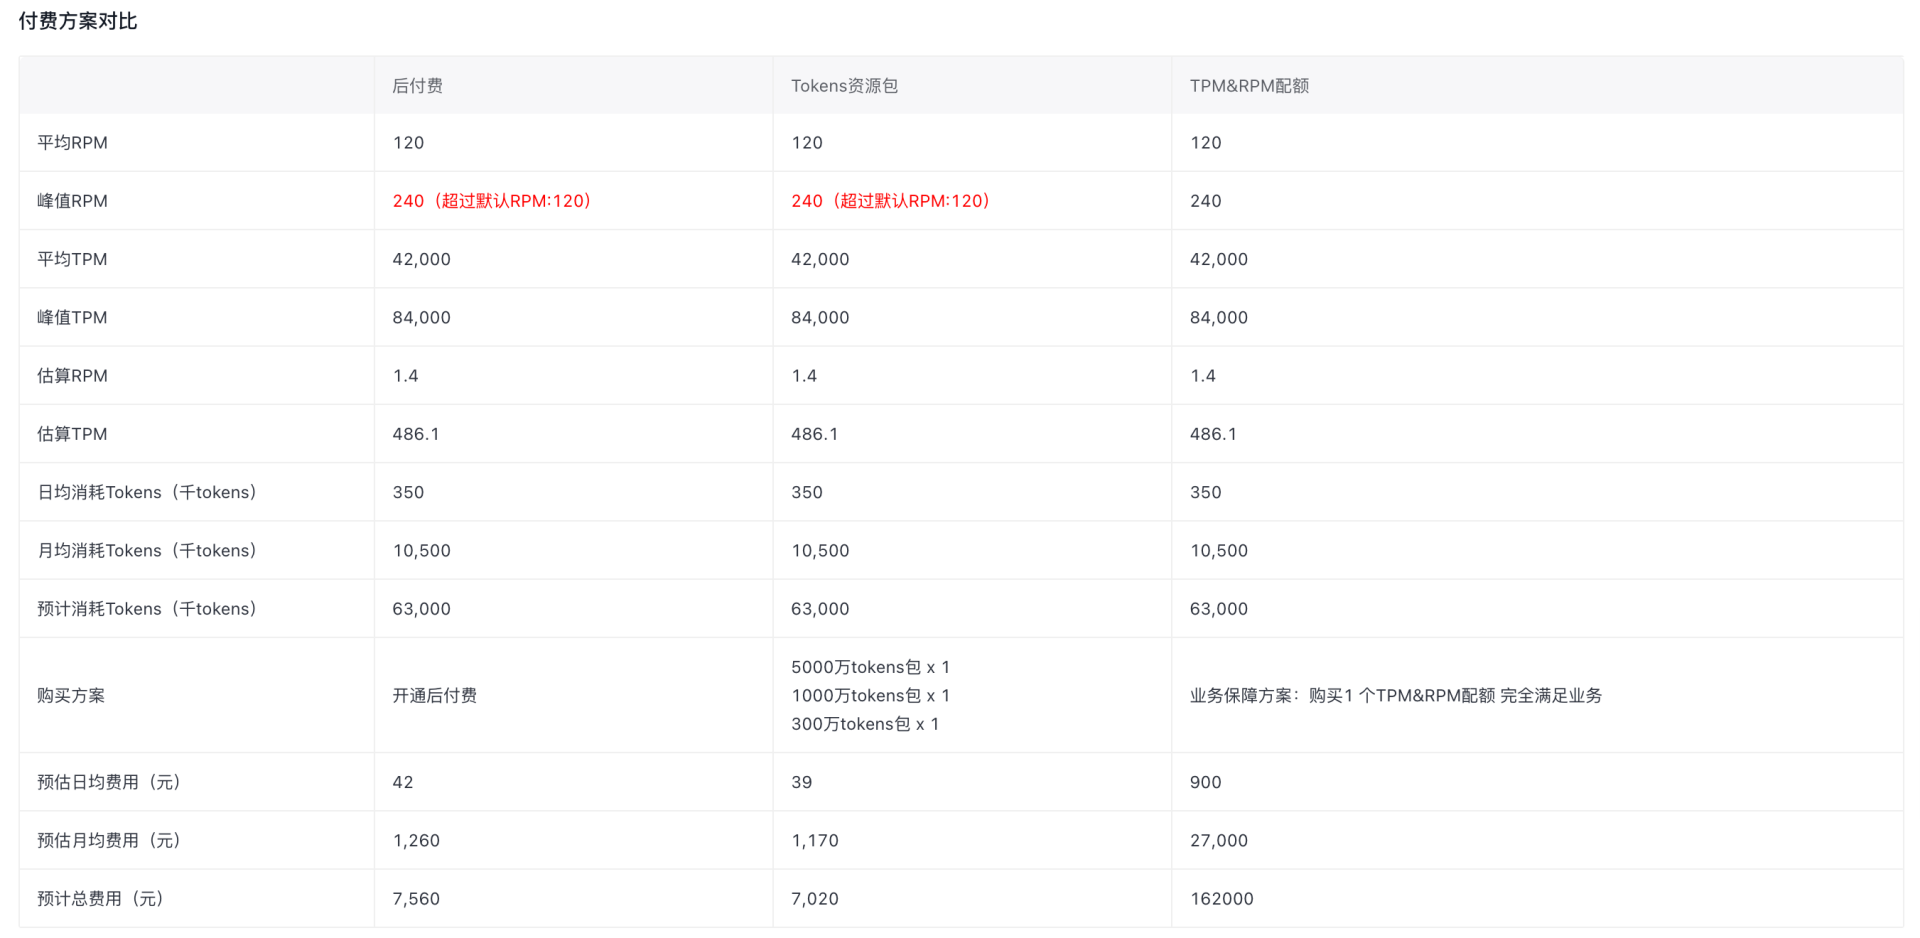Click the 预计消耗Tokens(千tokens) row label
The height and width of the screenshot is (938, 1920).
(x=147, y=609)
